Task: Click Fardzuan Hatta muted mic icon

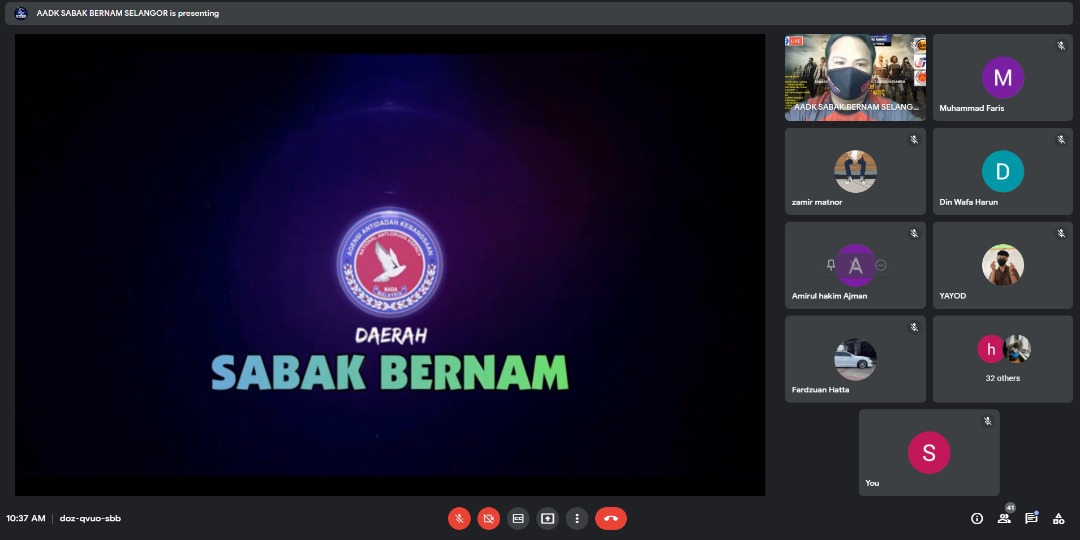Action: coord(914,327)
